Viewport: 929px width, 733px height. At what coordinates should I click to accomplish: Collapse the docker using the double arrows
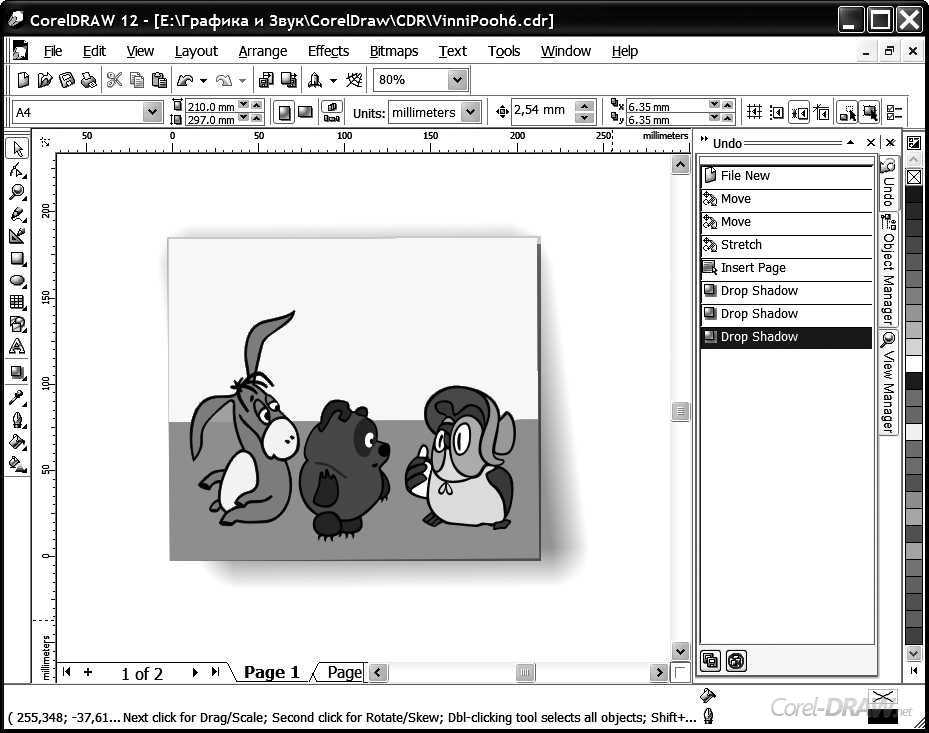point(704,139)
